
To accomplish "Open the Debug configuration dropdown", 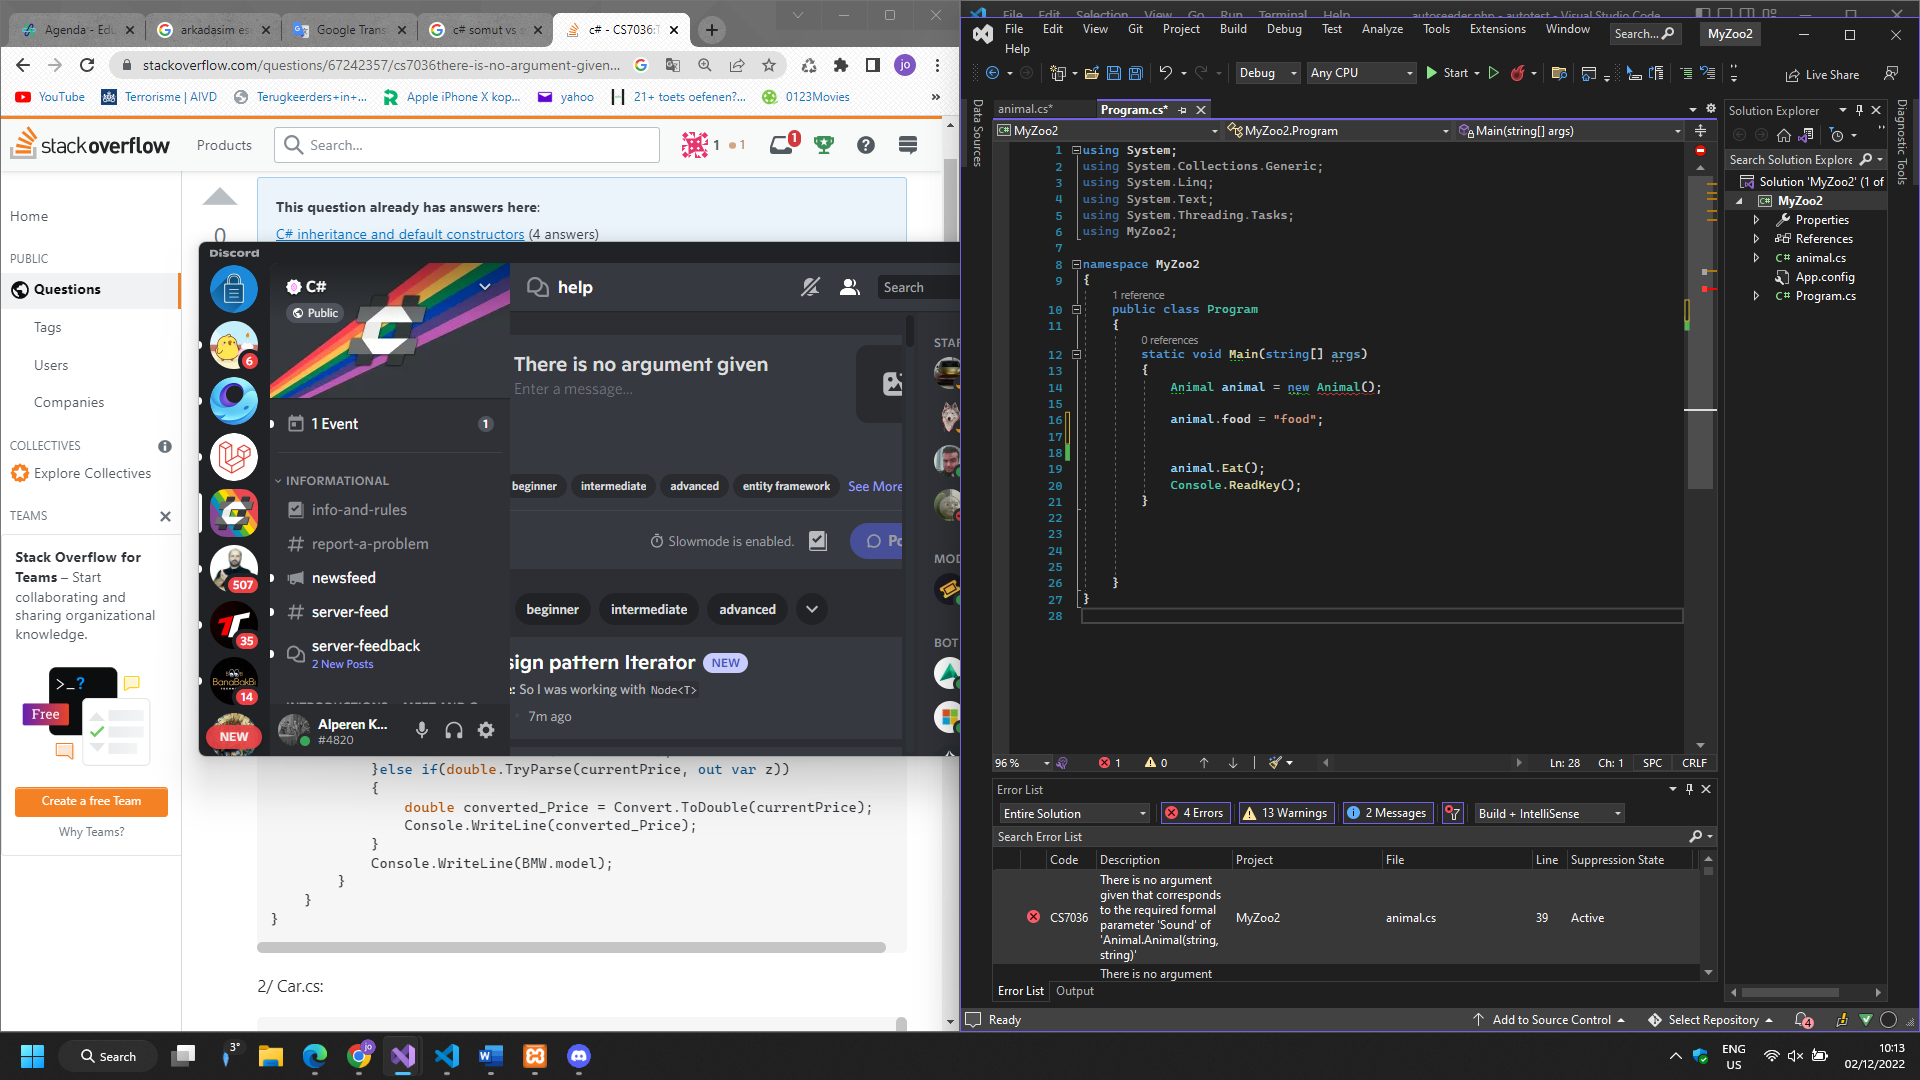I will coord(1267,73).
